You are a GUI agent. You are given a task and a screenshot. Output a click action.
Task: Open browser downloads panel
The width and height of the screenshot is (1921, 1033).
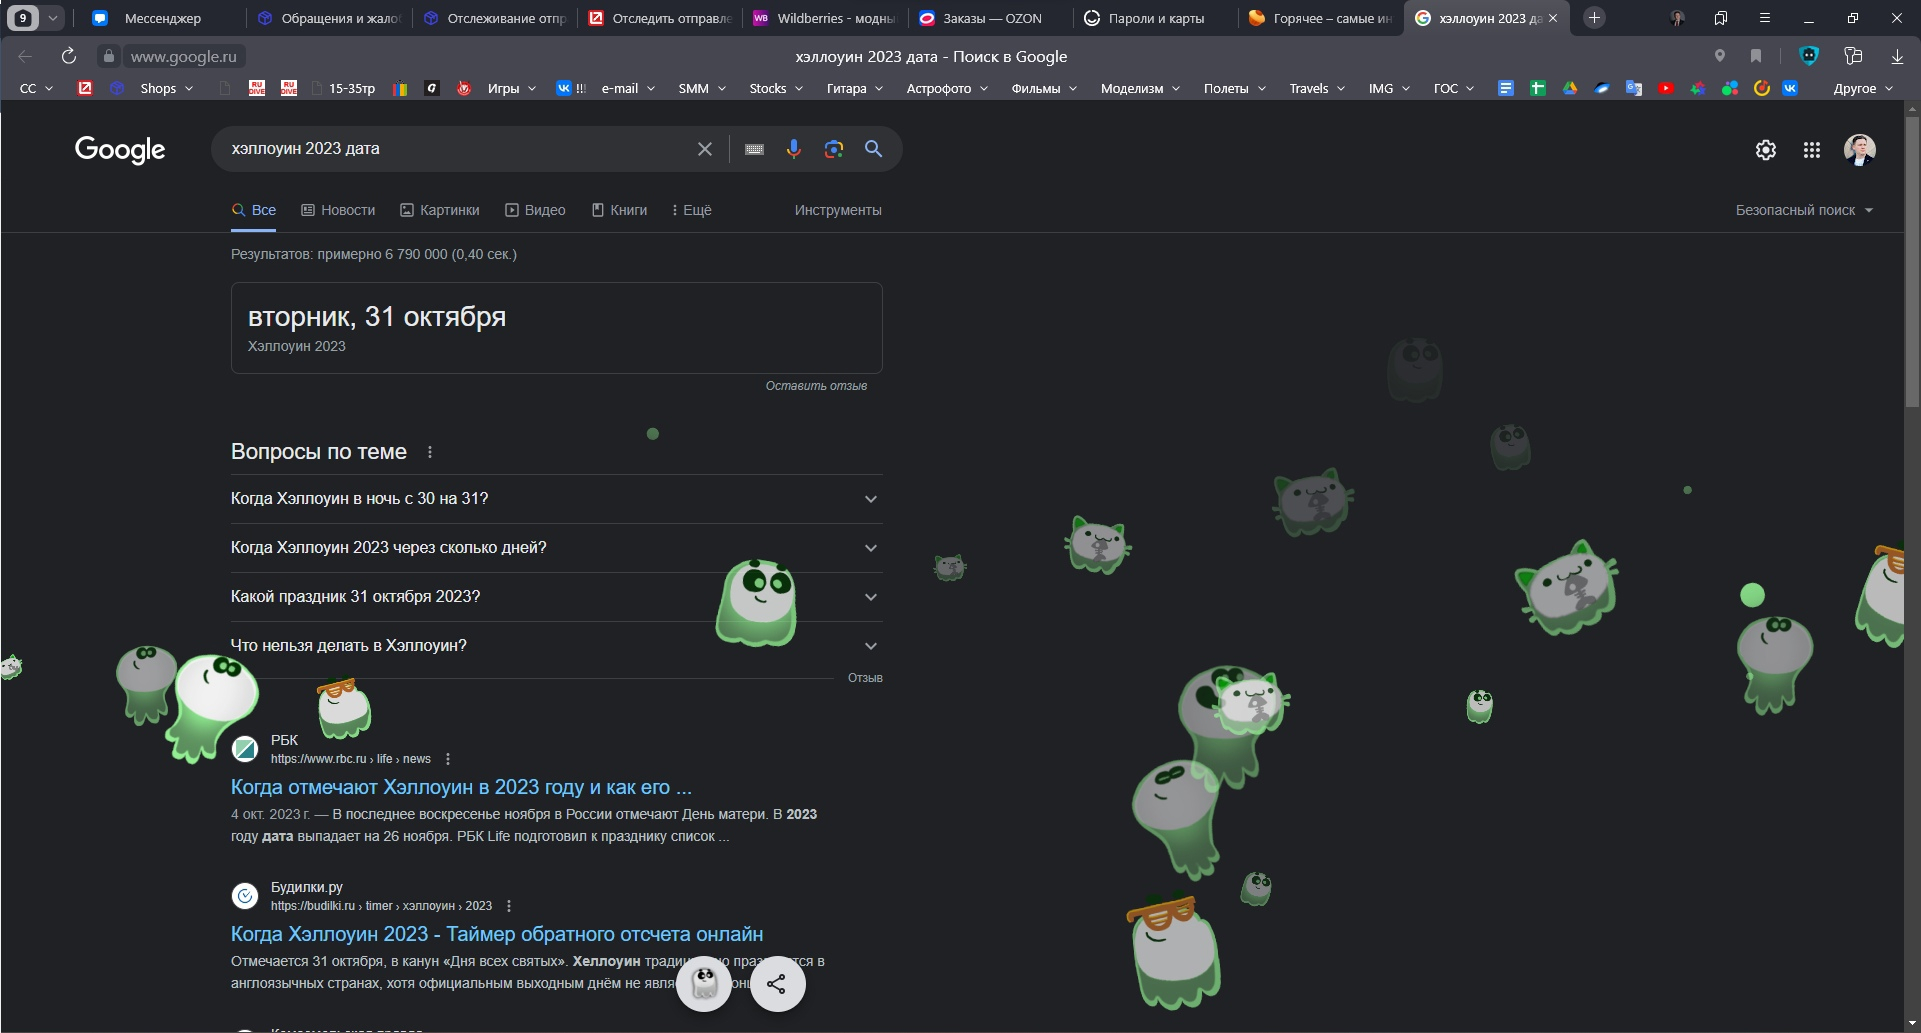1897,56
